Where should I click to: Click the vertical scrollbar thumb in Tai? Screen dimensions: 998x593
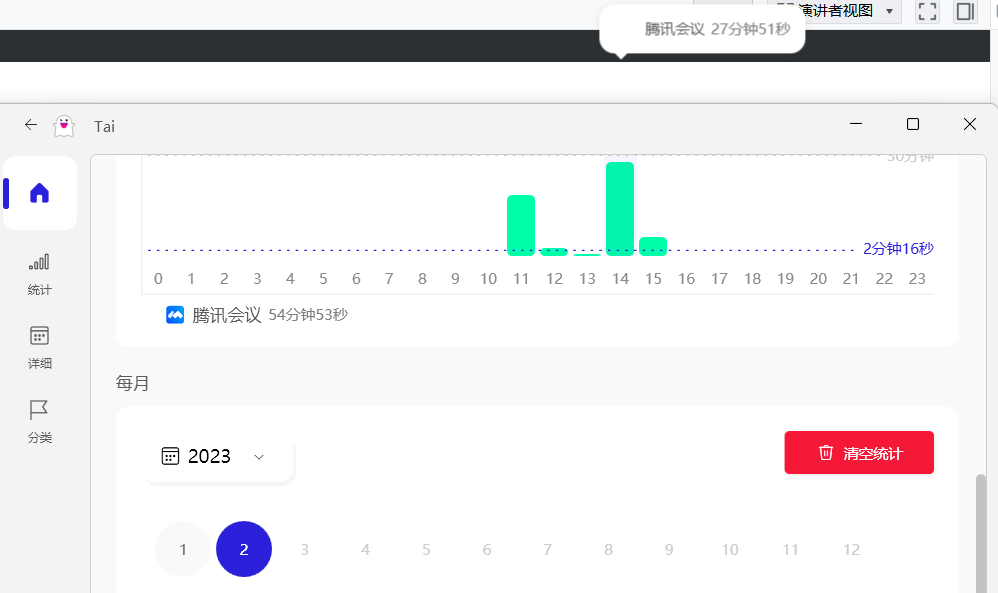click(981, 533)
